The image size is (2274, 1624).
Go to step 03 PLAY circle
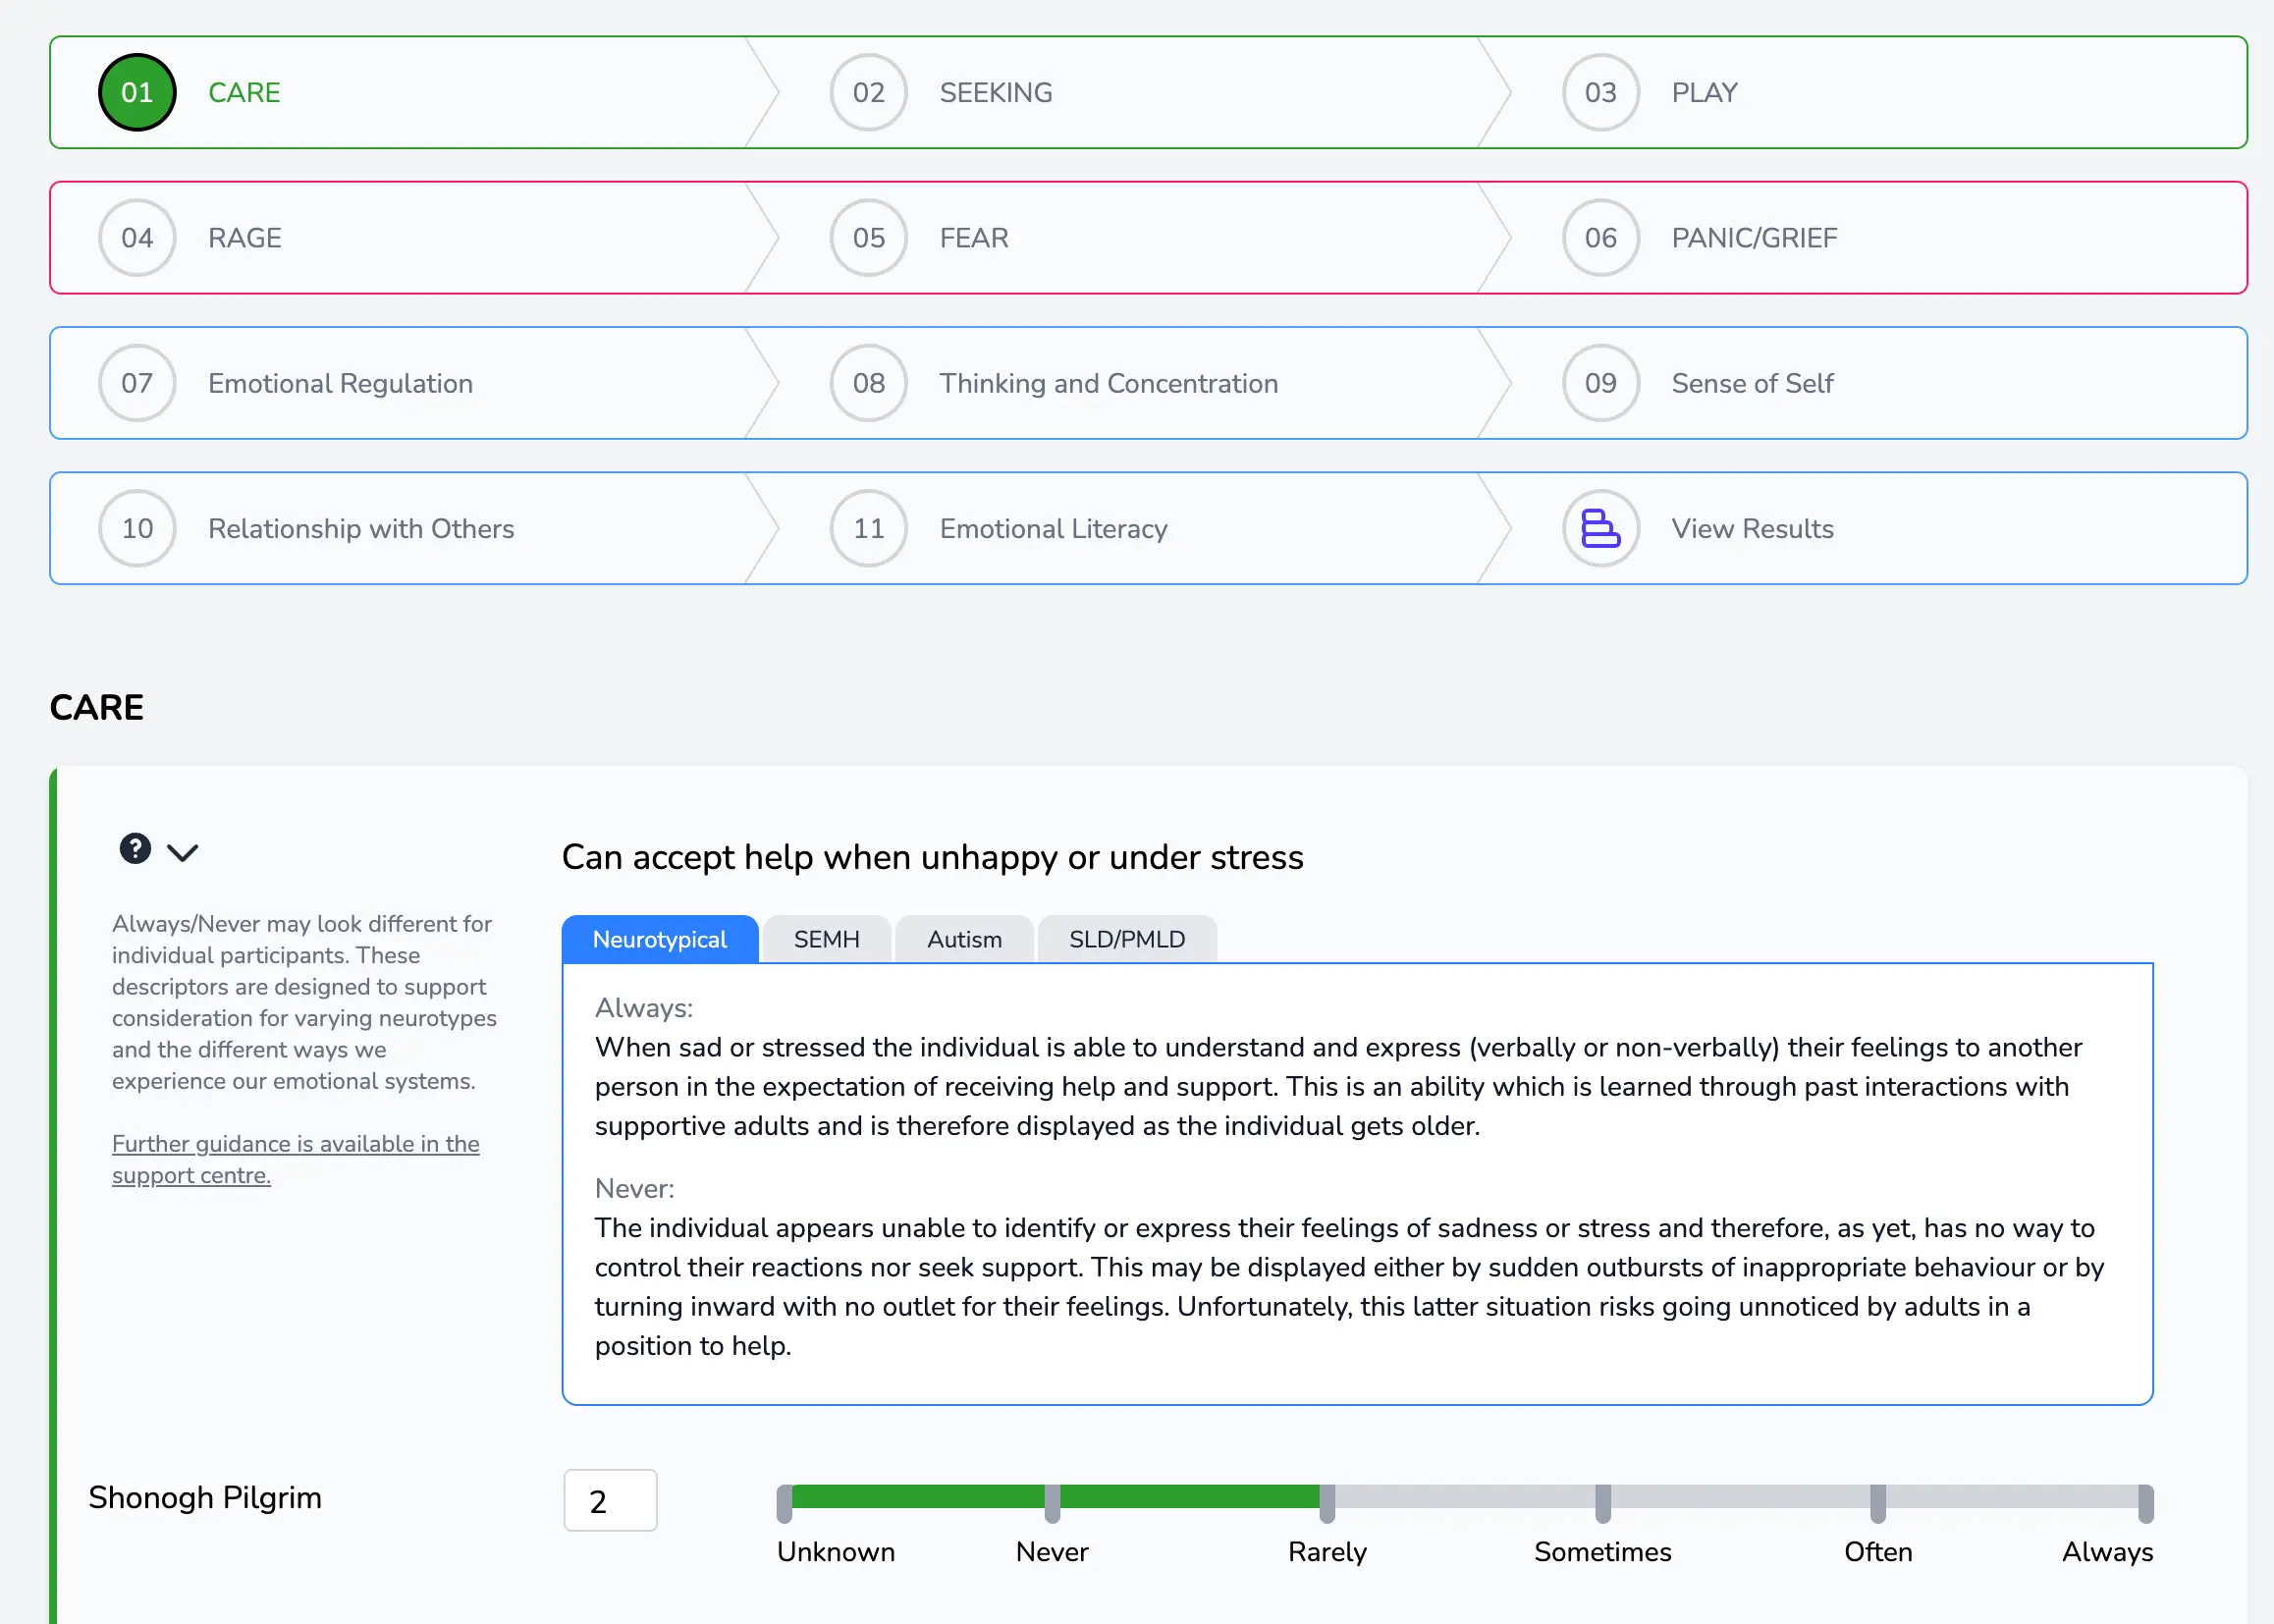pyautogui.click(x=1600, y=92)
